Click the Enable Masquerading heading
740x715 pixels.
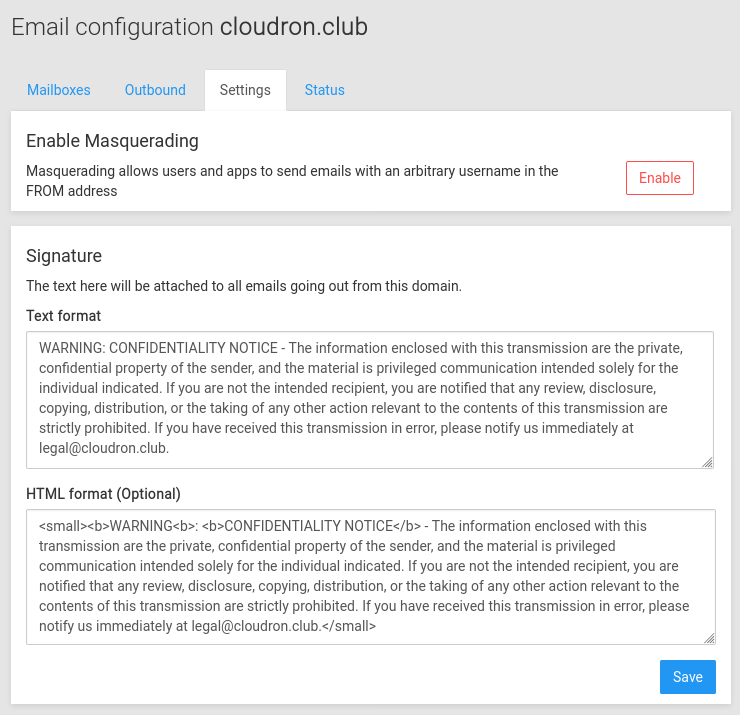[112, 141]
